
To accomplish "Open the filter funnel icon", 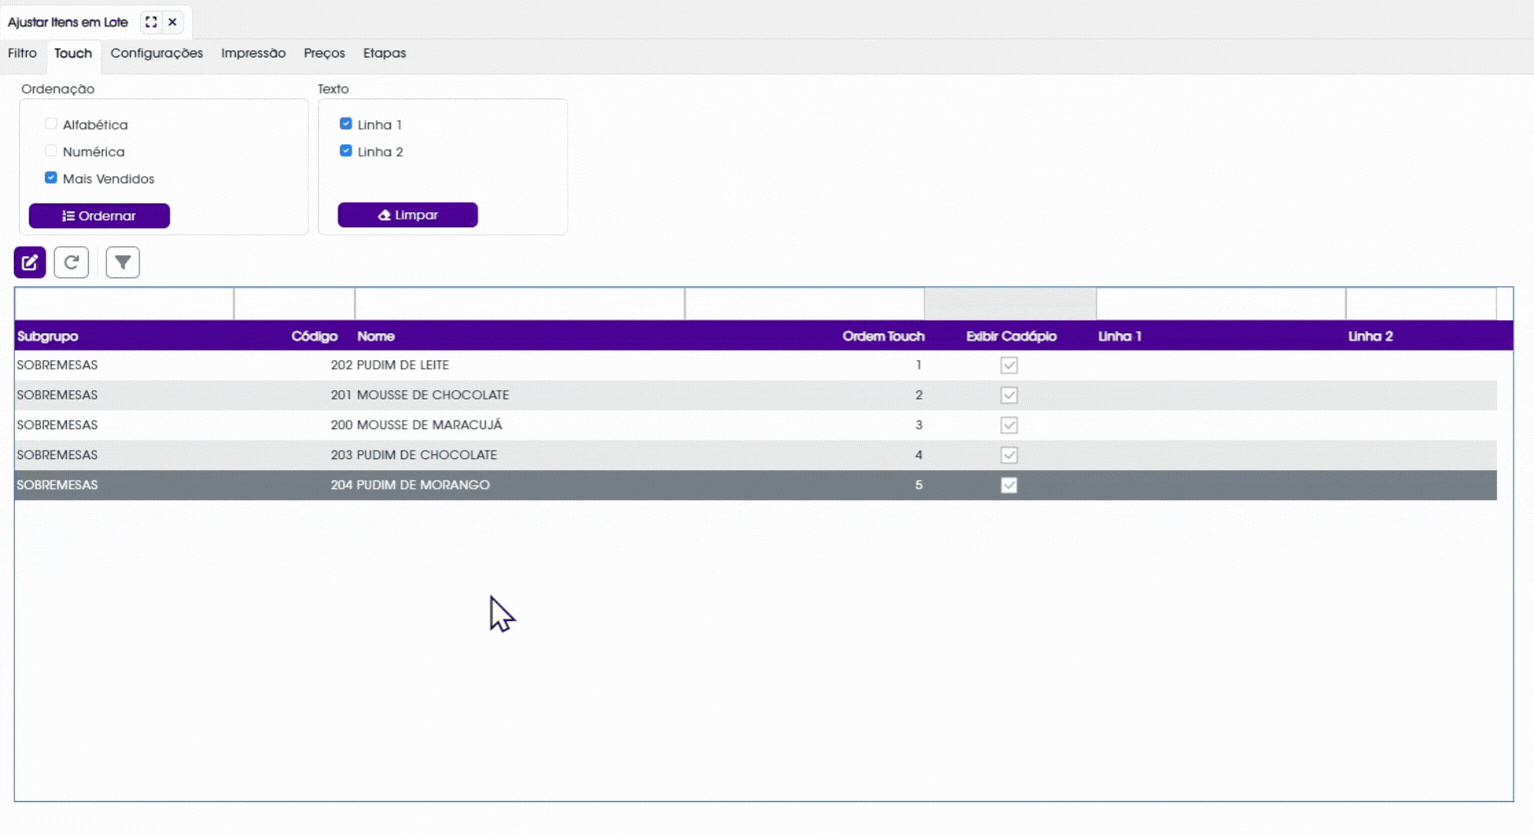I will click(122, 262).
